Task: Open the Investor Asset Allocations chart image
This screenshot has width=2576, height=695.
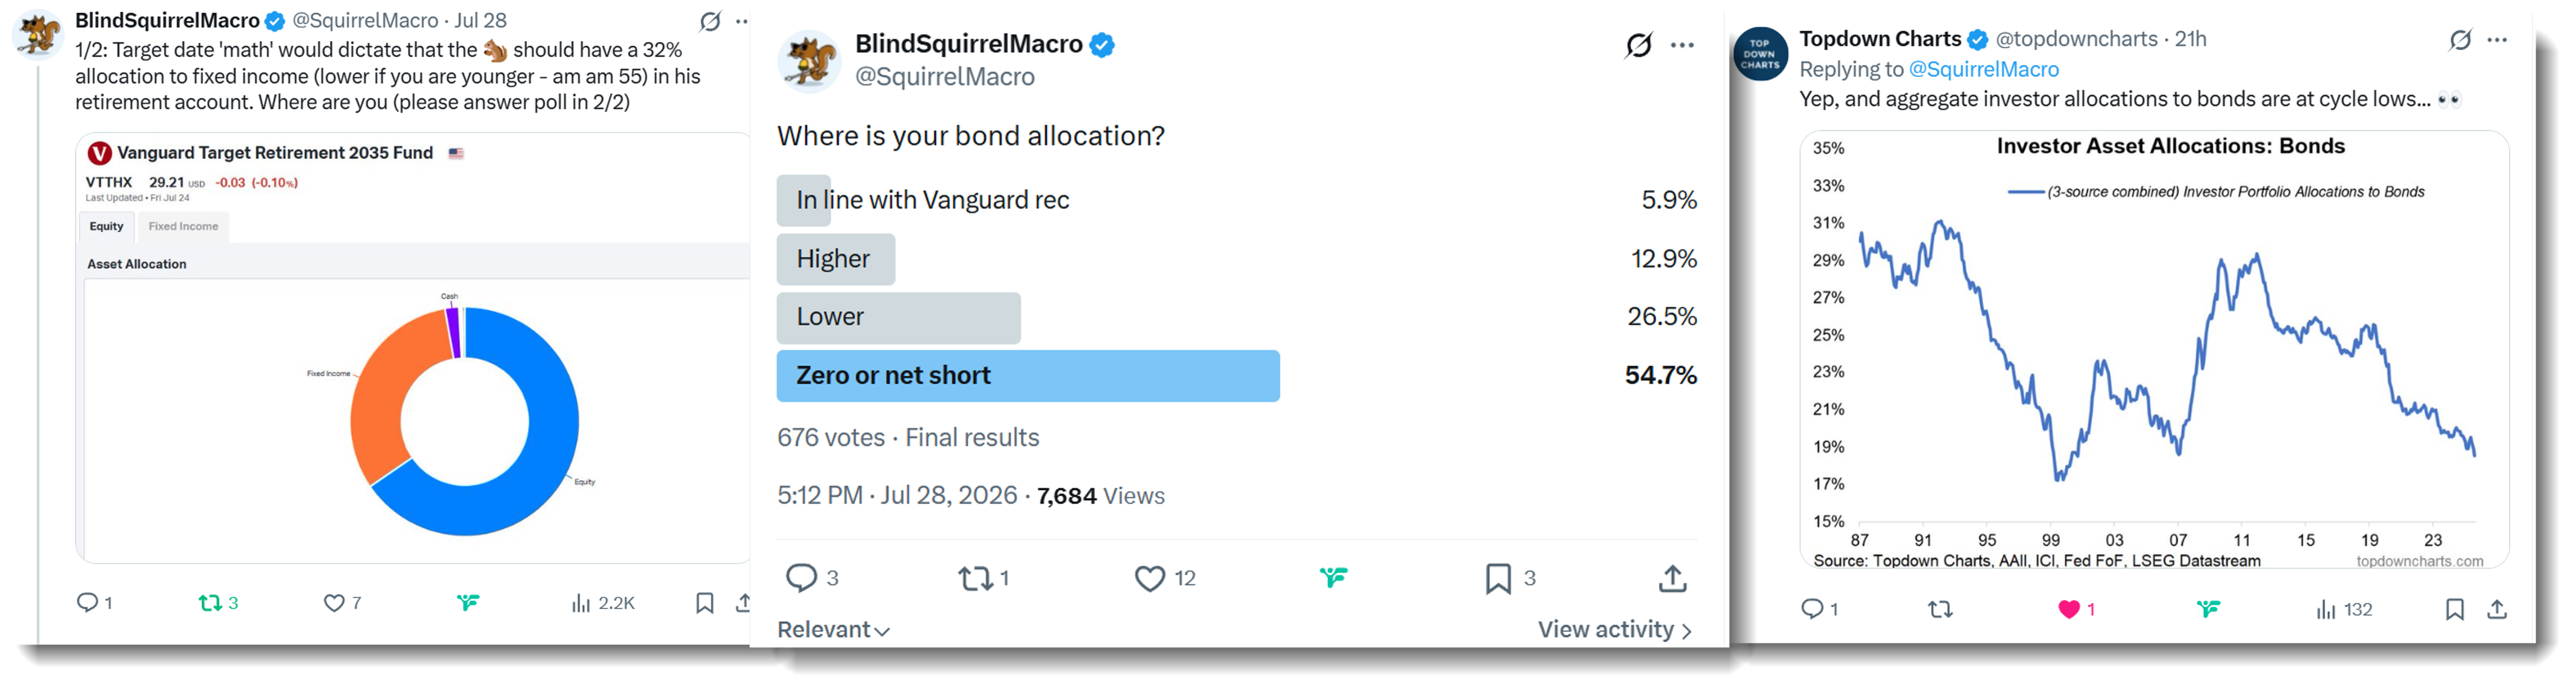Action: coord(2154,349)
